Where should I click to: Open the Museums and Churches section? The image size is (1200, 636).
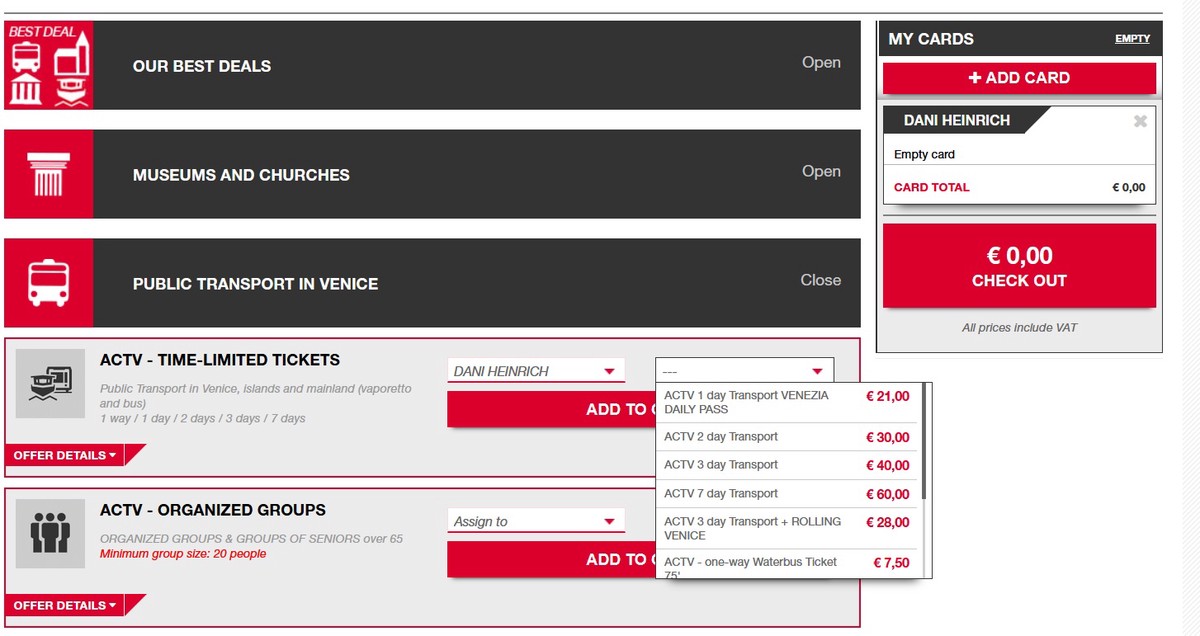pyautogui.click(x=820, y=171)
